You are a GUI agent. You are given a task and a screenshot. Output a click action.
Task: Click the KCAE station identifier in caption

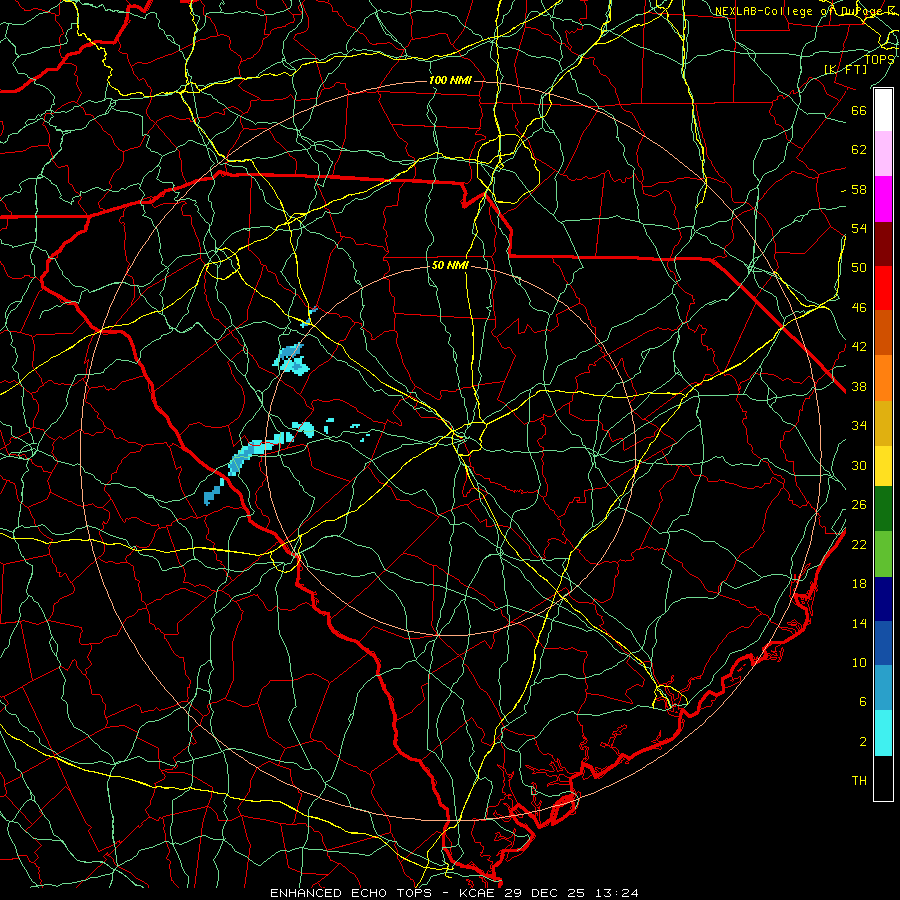[x=480, y=893]
